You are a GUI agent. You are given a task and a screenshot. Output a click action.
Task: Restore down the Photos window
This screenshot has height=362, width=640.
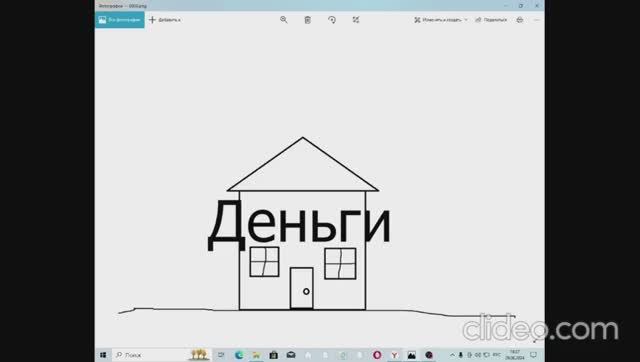tap(521, 6)
